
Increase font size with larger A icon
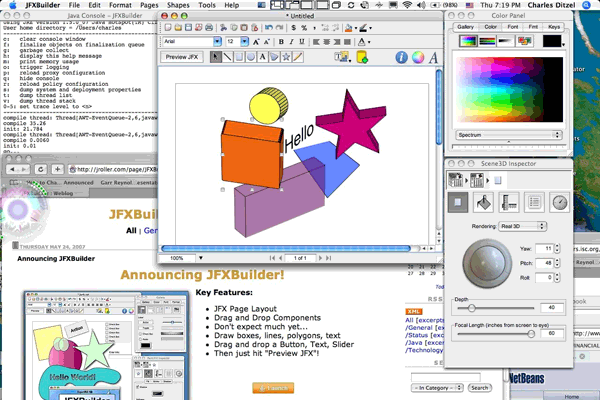pos(256,42)
